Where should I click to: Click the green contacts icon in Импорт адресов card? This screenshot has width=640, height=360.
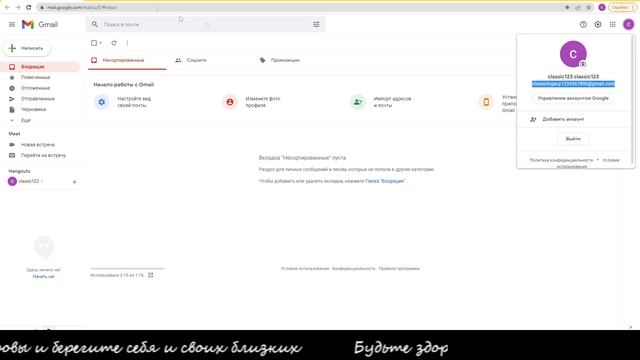click(x=358, y=102)
